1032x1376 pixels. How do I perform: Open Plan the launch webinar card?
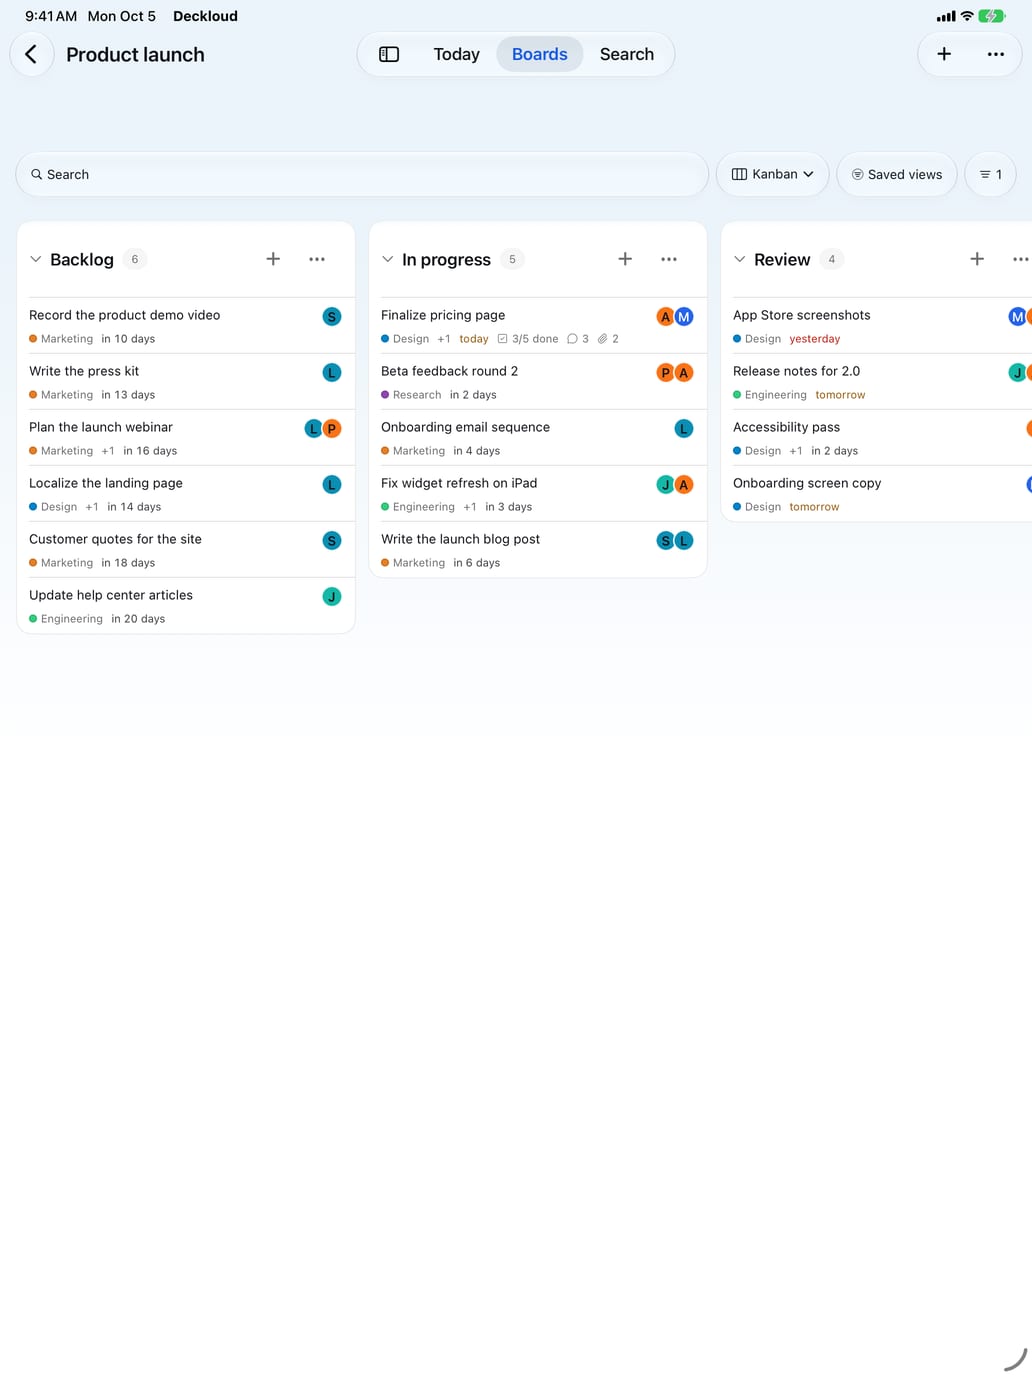(186, 438)
